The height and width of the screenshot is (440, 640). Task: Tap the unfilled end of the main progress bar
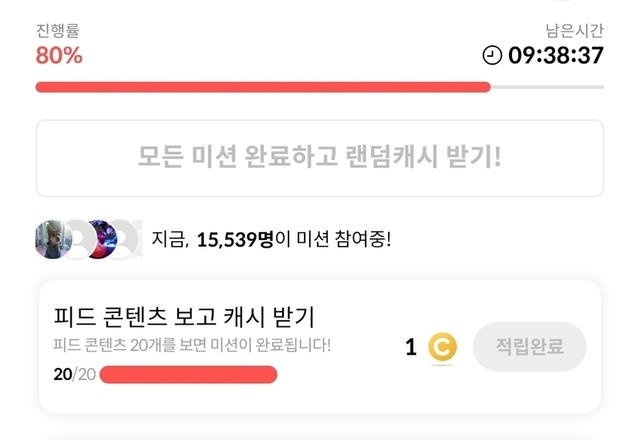pyautogui.click(x=547, y=87)
